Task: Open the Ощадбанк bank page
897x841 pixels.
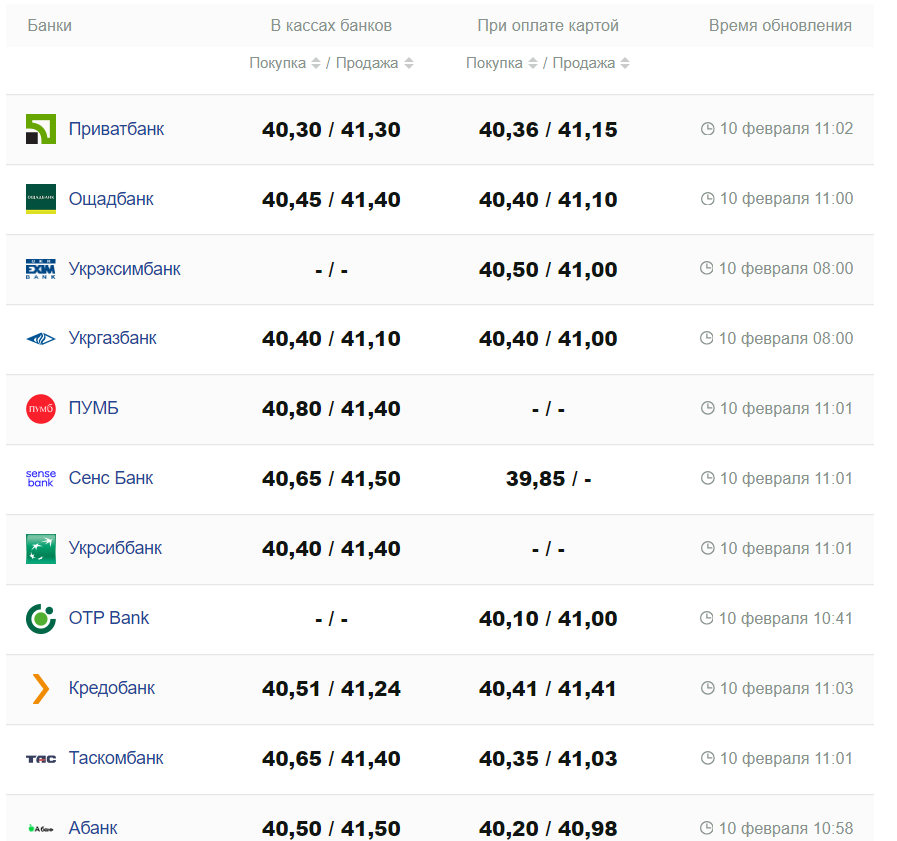Action: tap(111, 199)
